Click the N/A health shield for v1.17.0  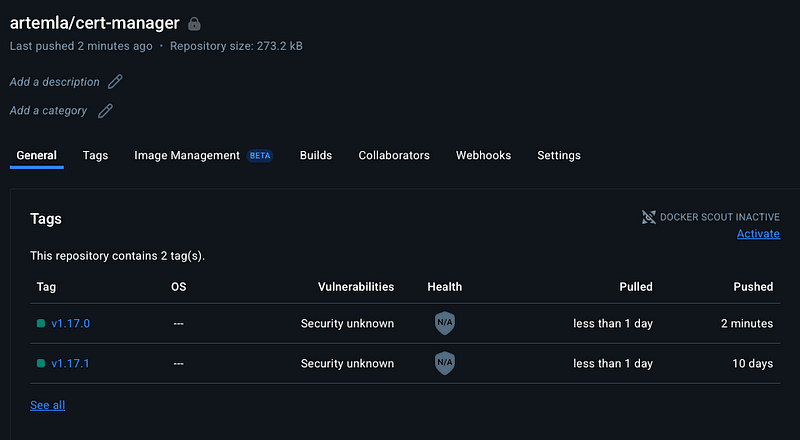(445, 323)
